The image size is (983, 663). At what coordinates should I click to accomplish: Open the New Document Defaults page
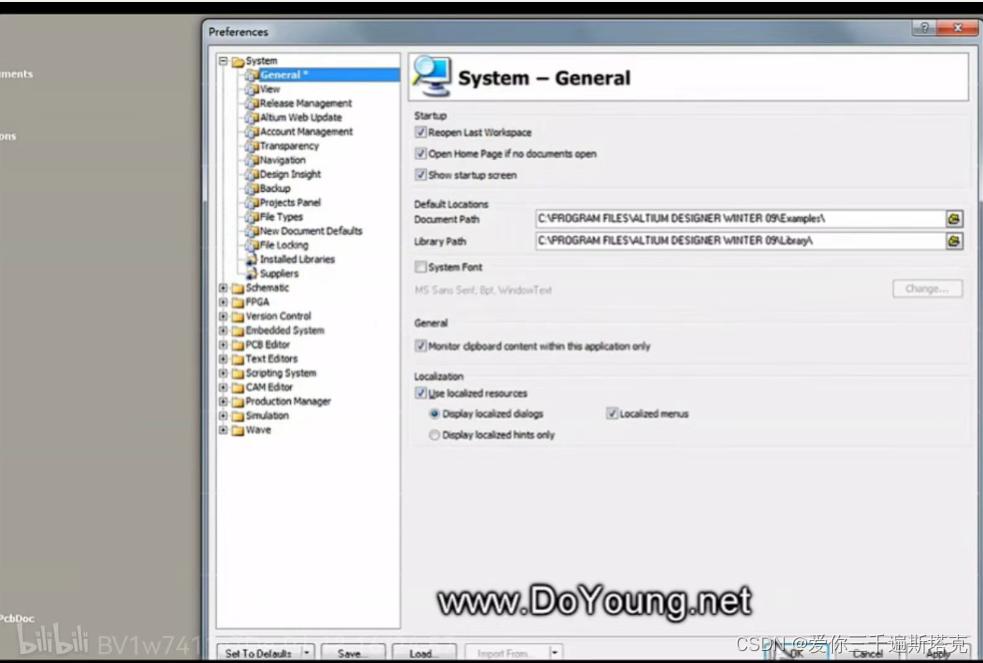click(x=311, y=231)
